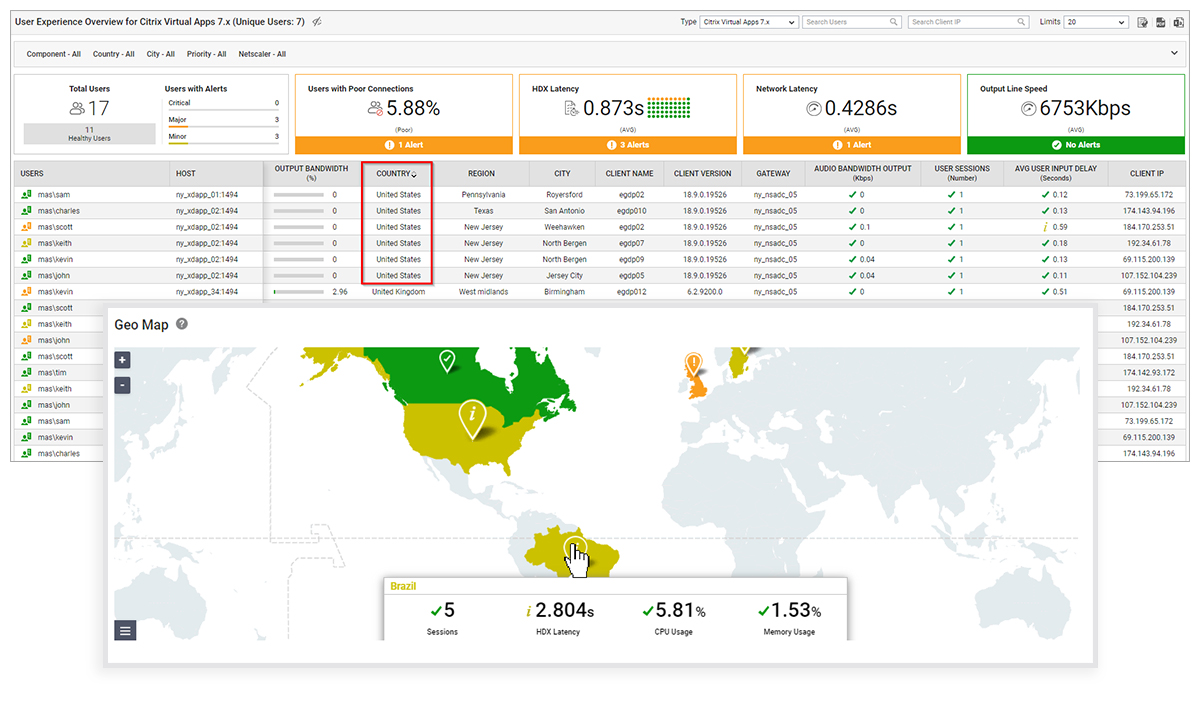The width and height of the screenshot is (1200, 715).
Task: Zoom out the Geo Map with minus button
Action: pos(122,384)
